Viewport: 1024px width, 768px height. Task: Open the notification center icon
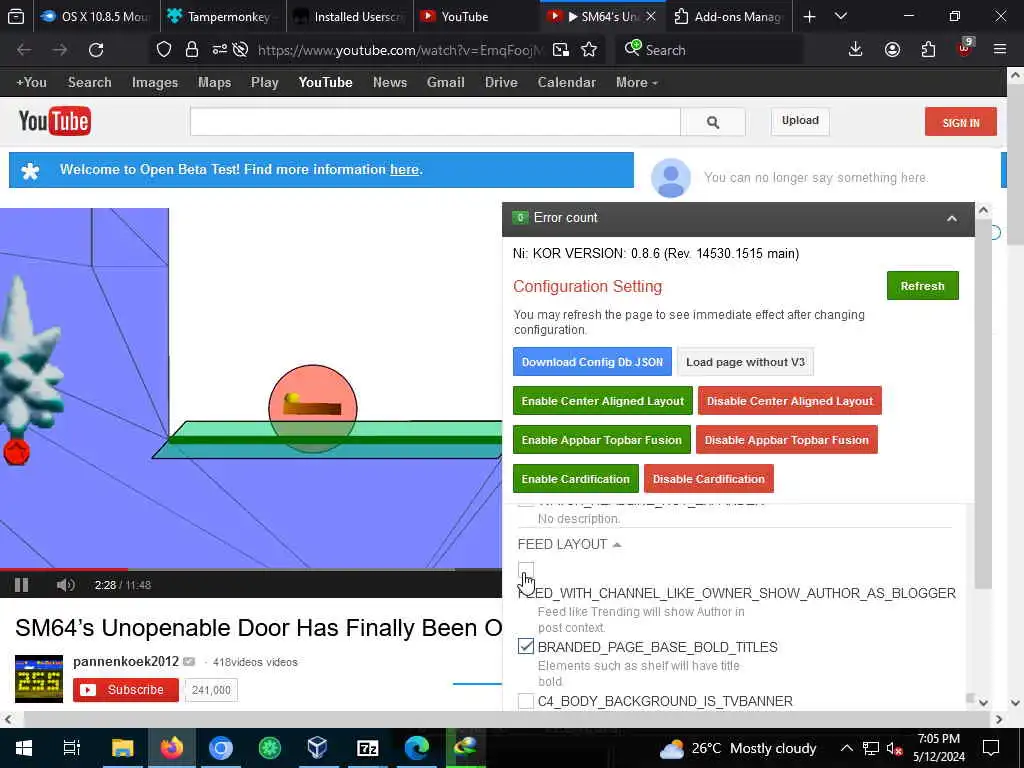click(991, 748)
